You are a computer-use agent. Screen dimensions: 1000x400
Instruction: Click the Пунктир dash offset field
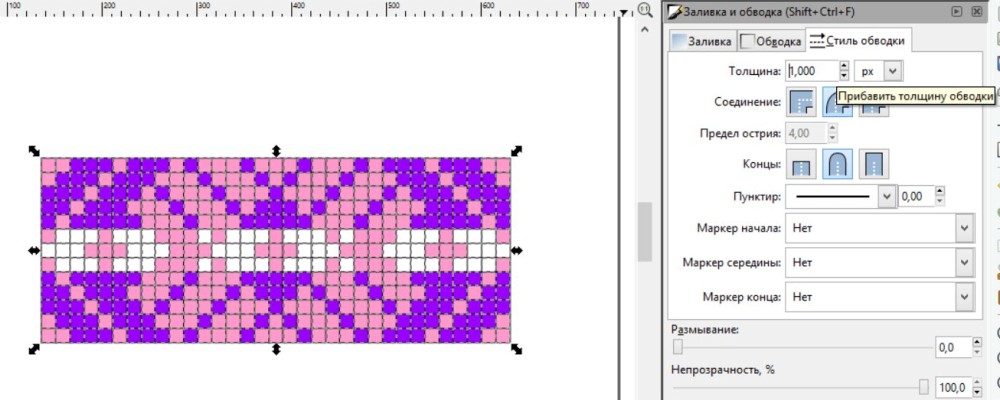[x=916, y=197]
